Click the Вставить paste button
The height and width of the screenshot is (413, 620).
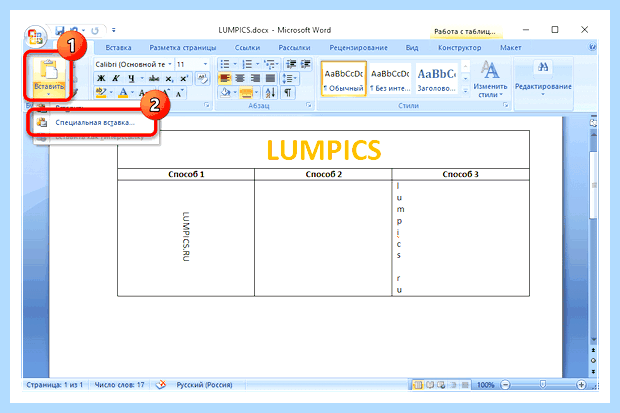tap(49, 78)
